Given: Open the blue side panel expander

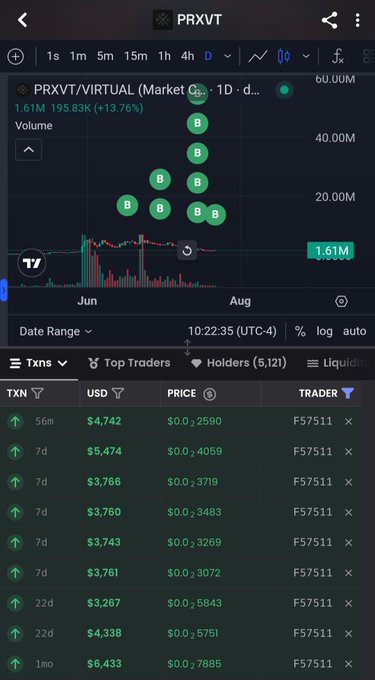Looking at the screenshot, I should pyautogui.click(x=3, y=290).
